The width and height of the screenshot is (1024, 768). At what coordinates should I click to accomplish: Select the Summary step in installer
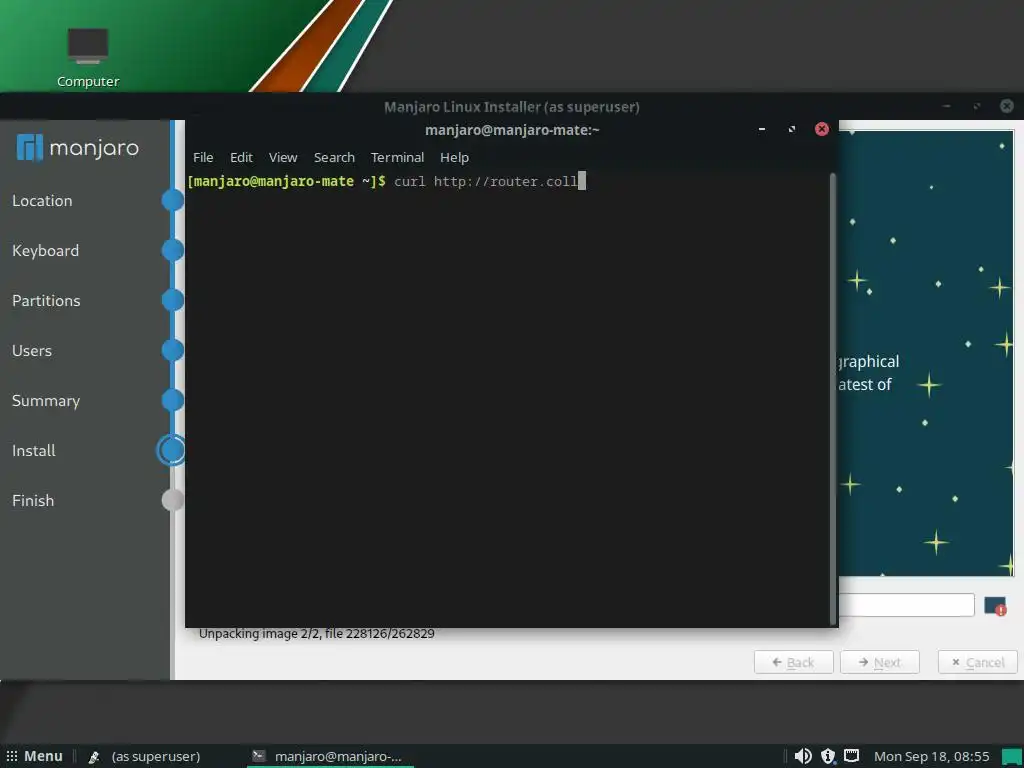(x=46, y=401)
